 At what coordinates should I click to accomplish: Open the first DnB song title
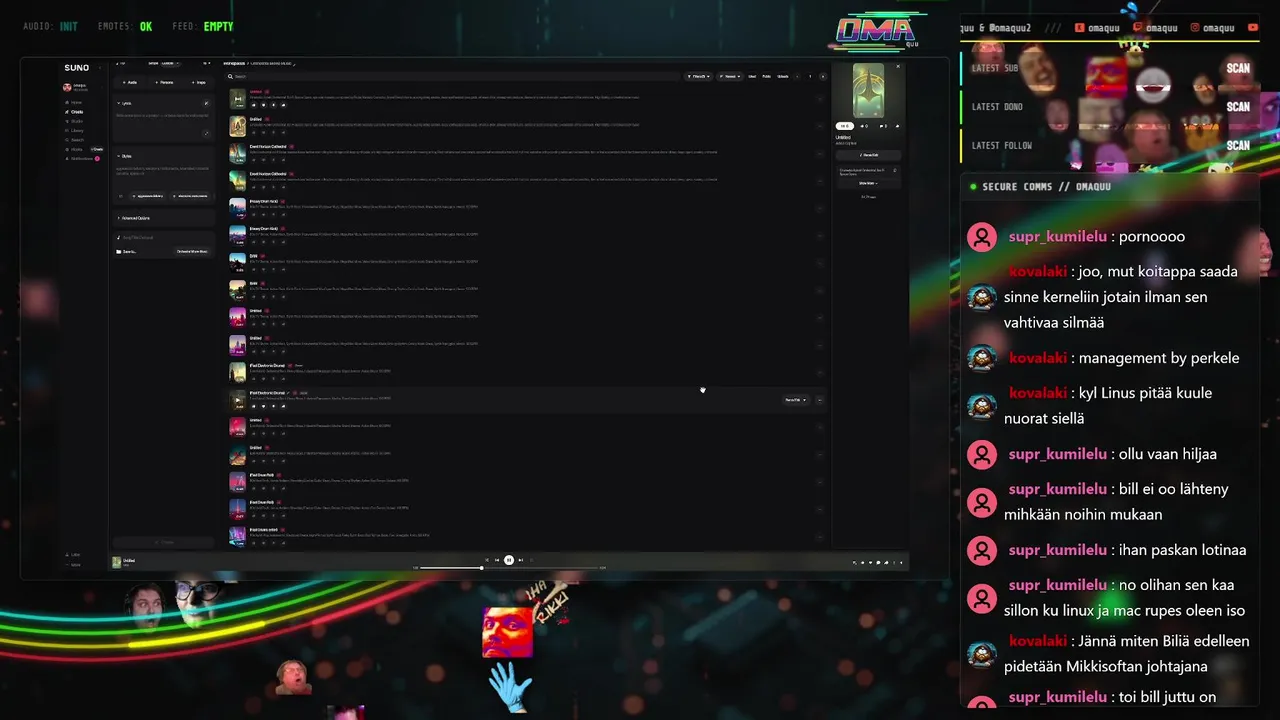[253, 256]
